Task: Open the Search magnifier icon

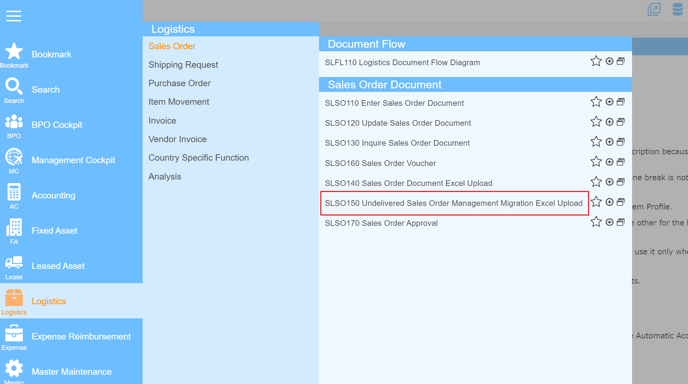Action: tap(14, 86)
